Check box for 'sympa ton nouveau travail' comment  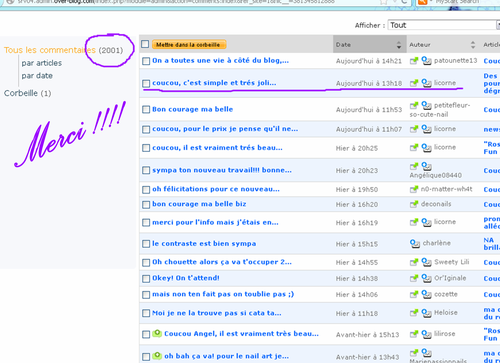coord(146,171)
